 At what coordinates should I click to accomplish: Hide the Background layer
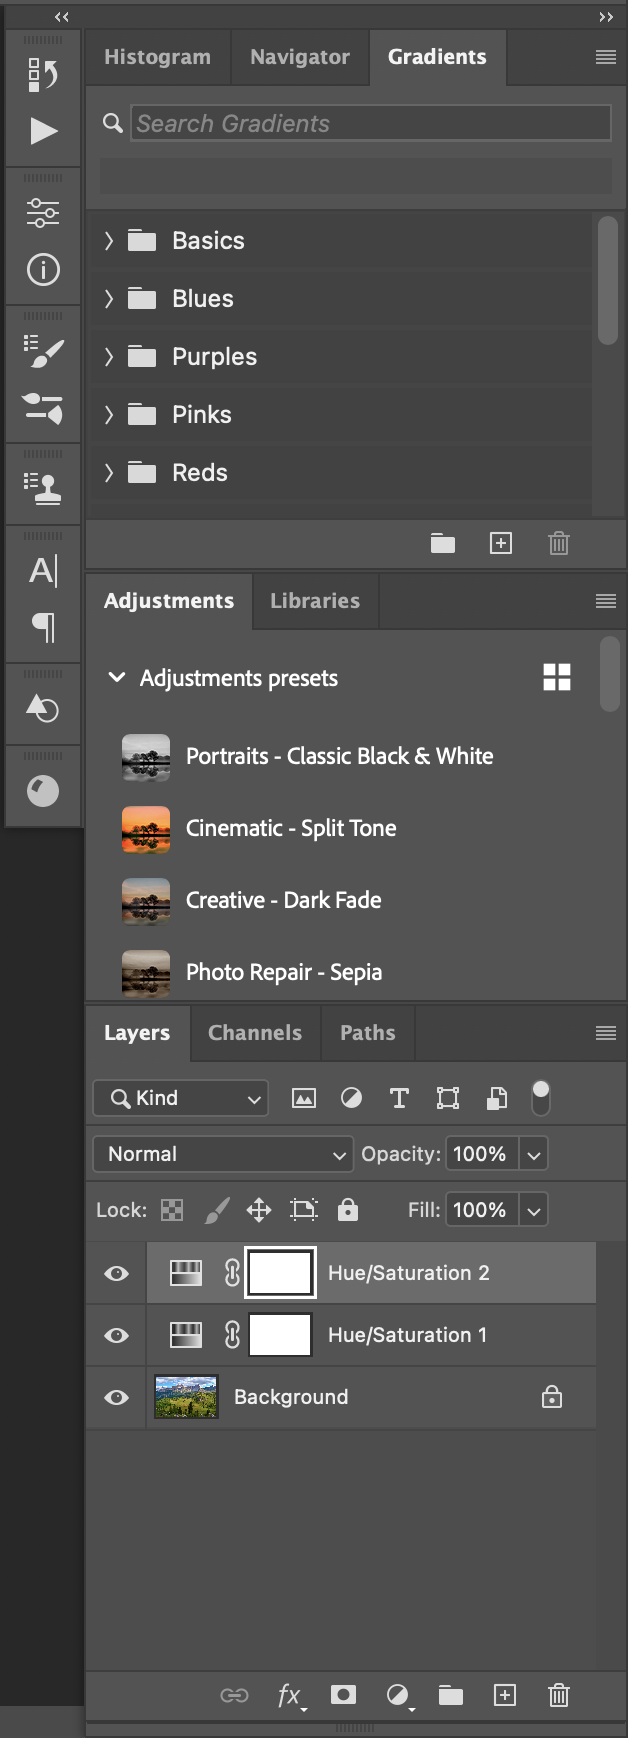[x=115, y=1397]
